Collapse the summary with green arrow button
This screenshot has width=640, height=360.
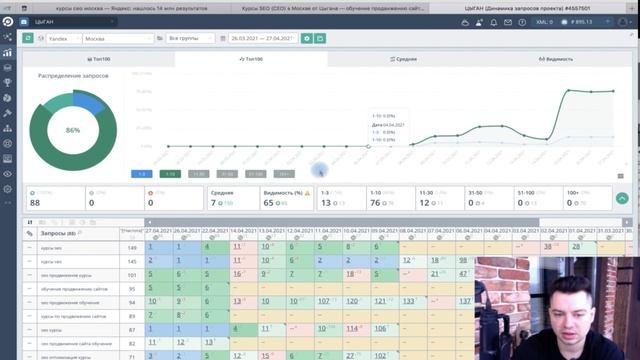click(622, 199)
